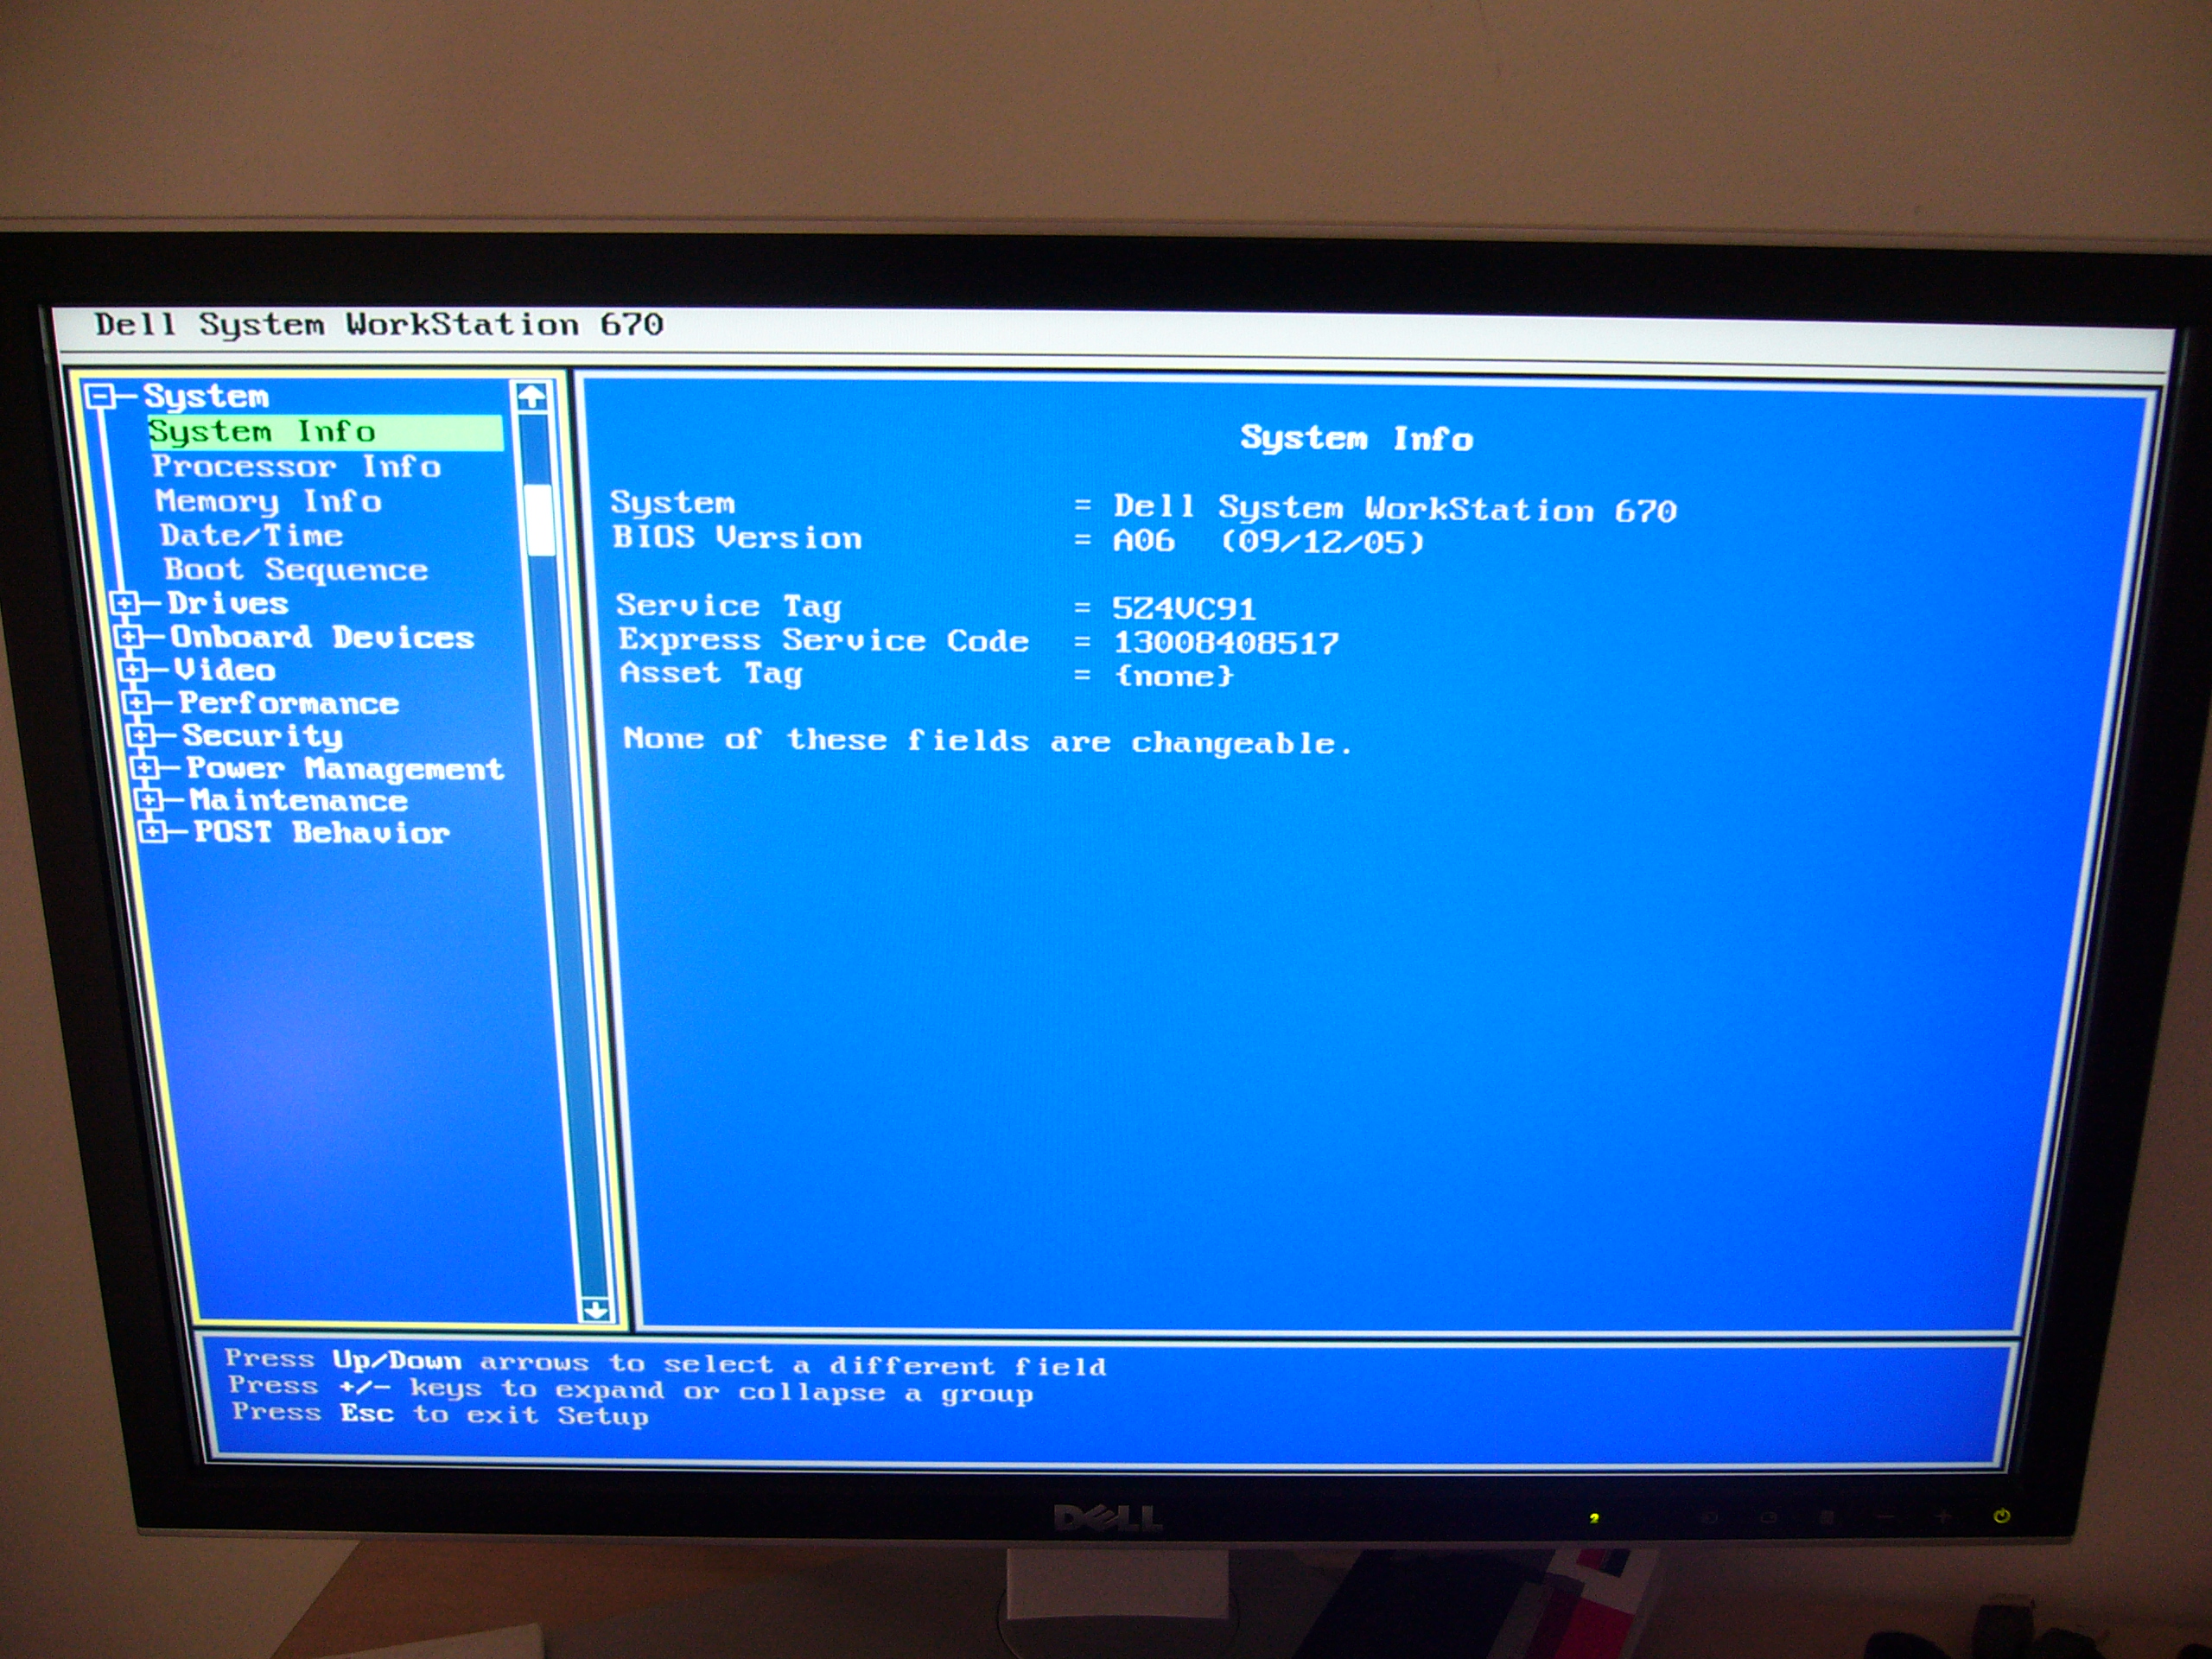The image size is (2212, 1659).
Task: Click the Service Tag field label
Action: coord(729,606)
